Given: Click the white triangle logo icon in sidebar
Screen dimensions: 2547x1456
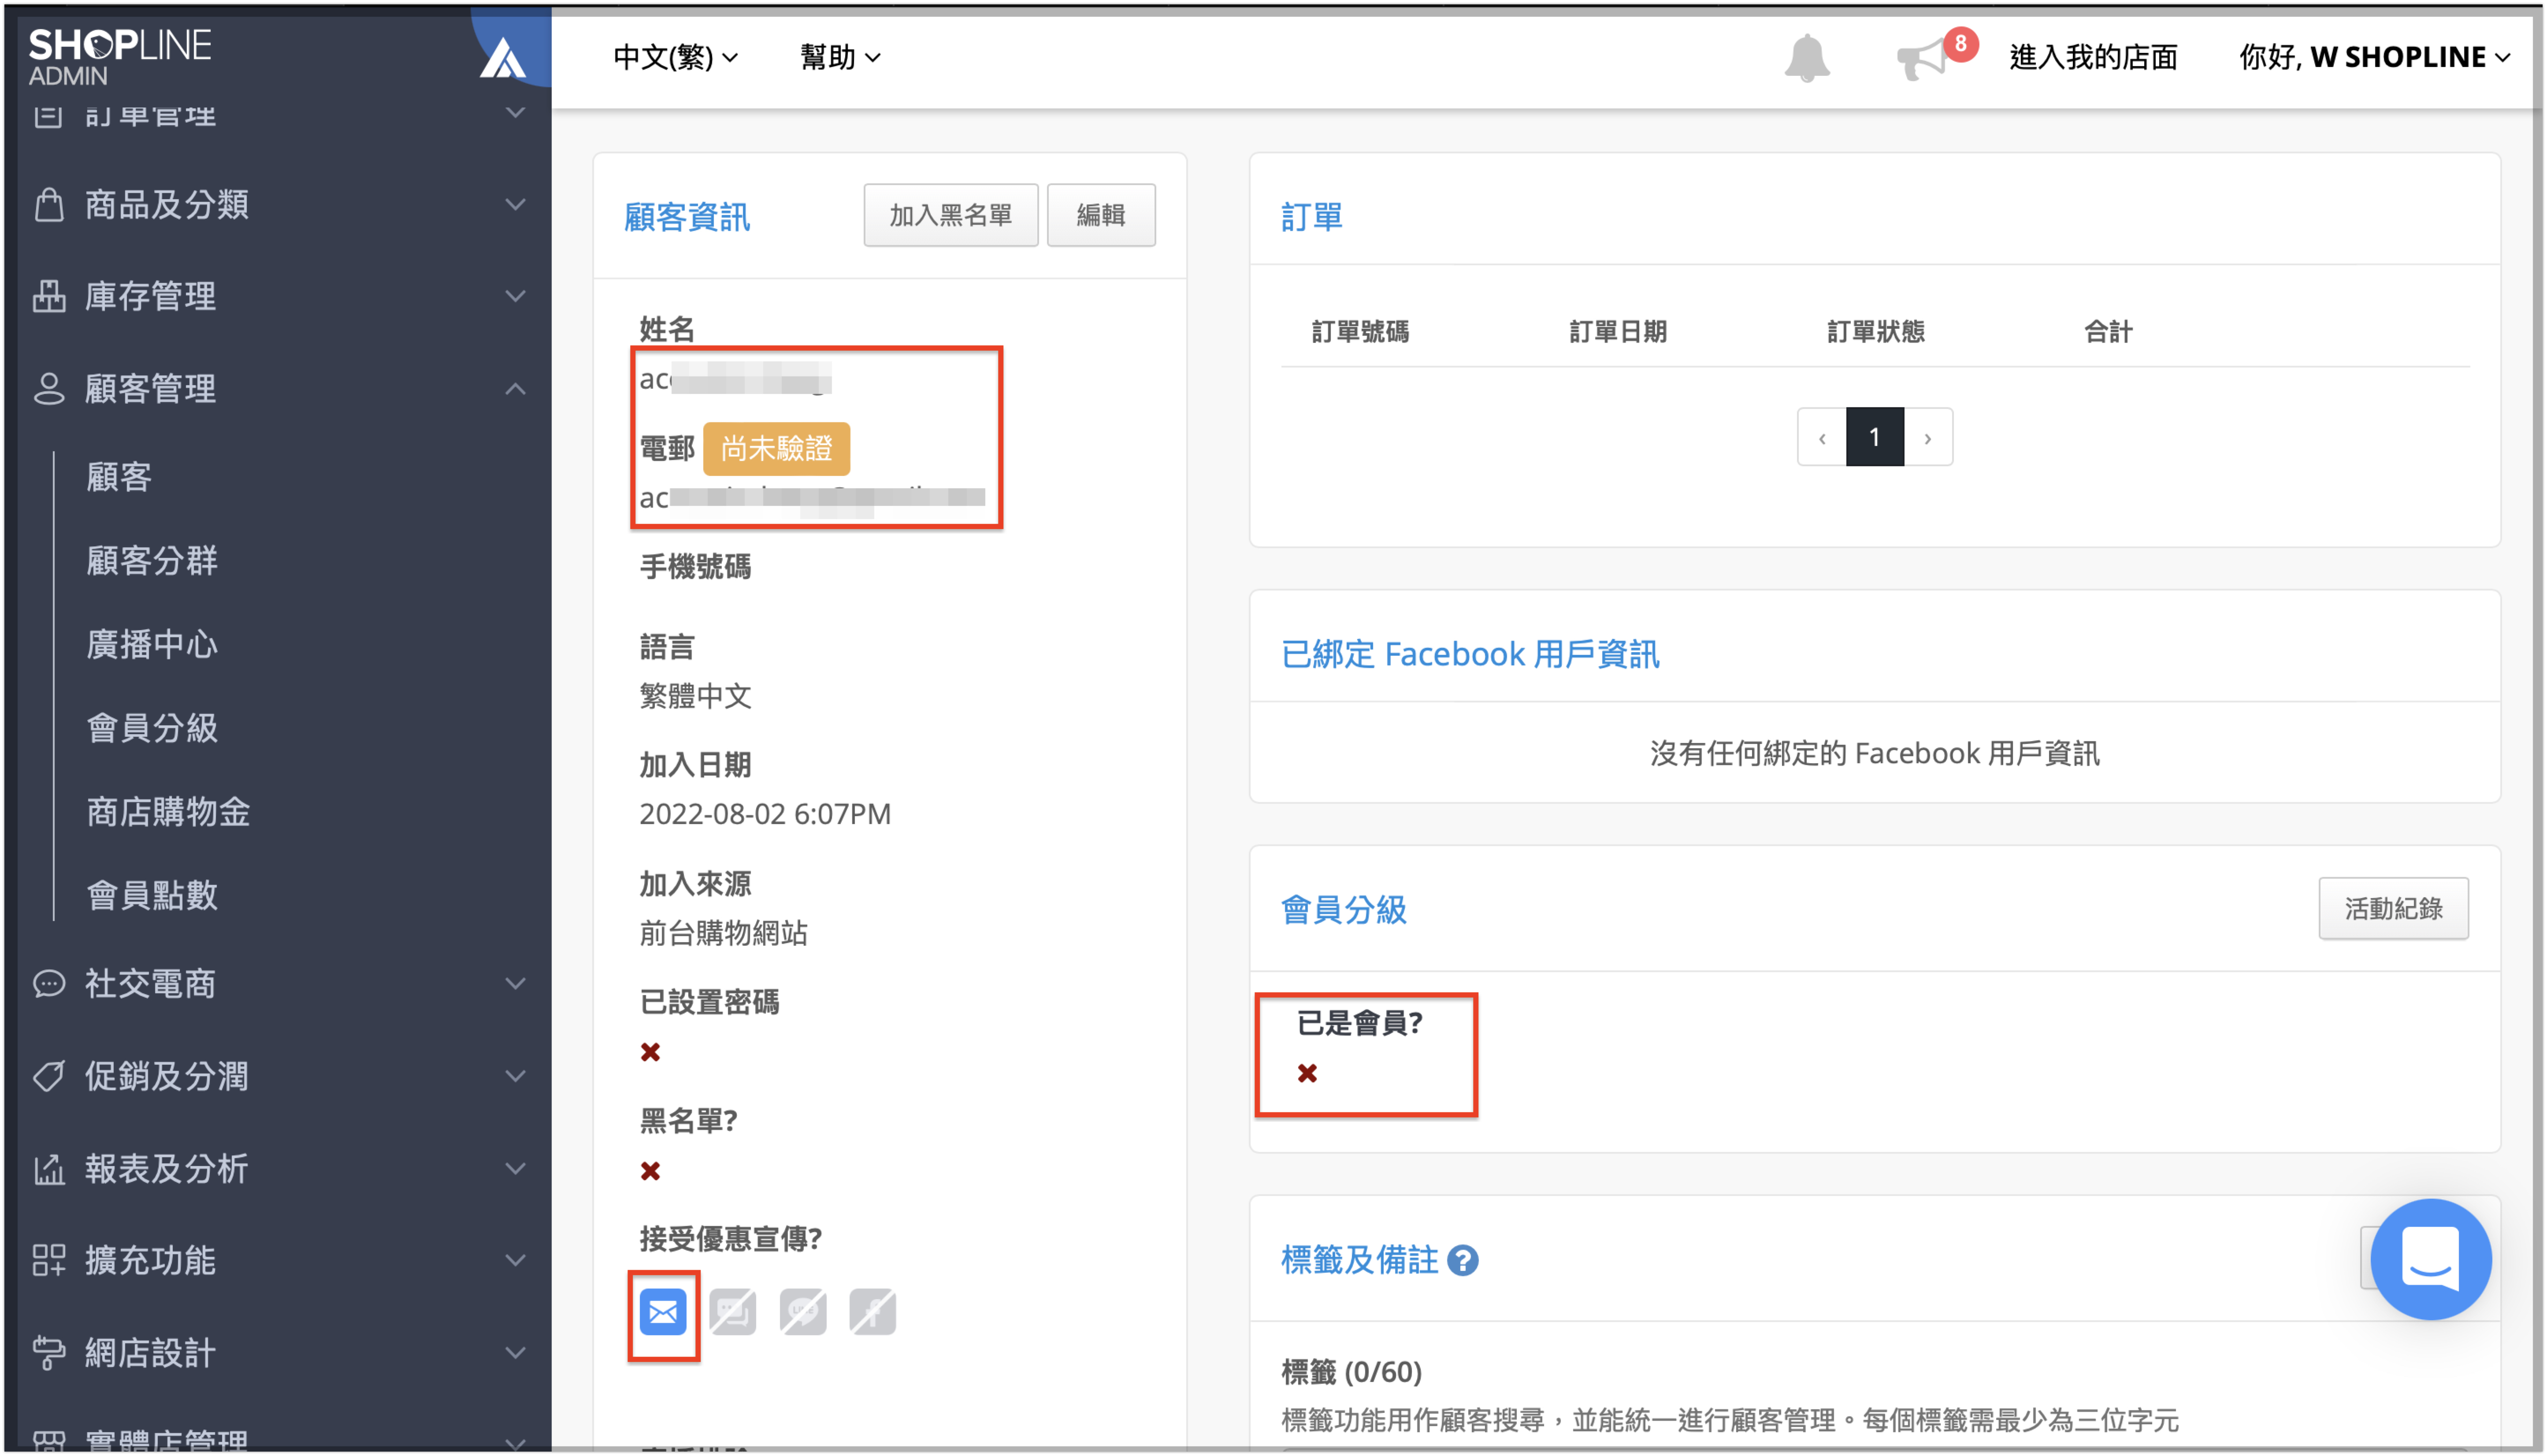Looking at the screenshot, I should [x=503, y=59].
